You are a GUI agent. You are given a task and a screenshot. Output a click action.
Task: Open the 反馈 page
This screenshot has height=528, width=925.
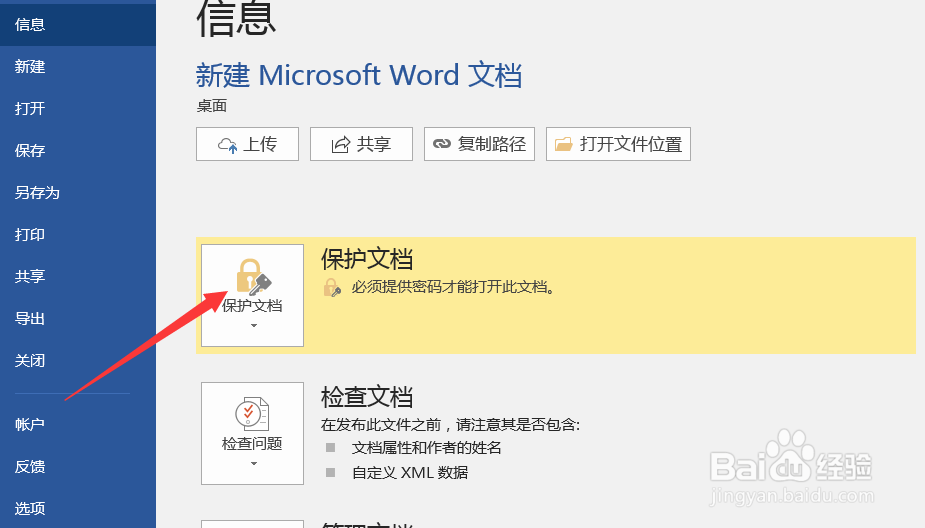click(78, 467)
